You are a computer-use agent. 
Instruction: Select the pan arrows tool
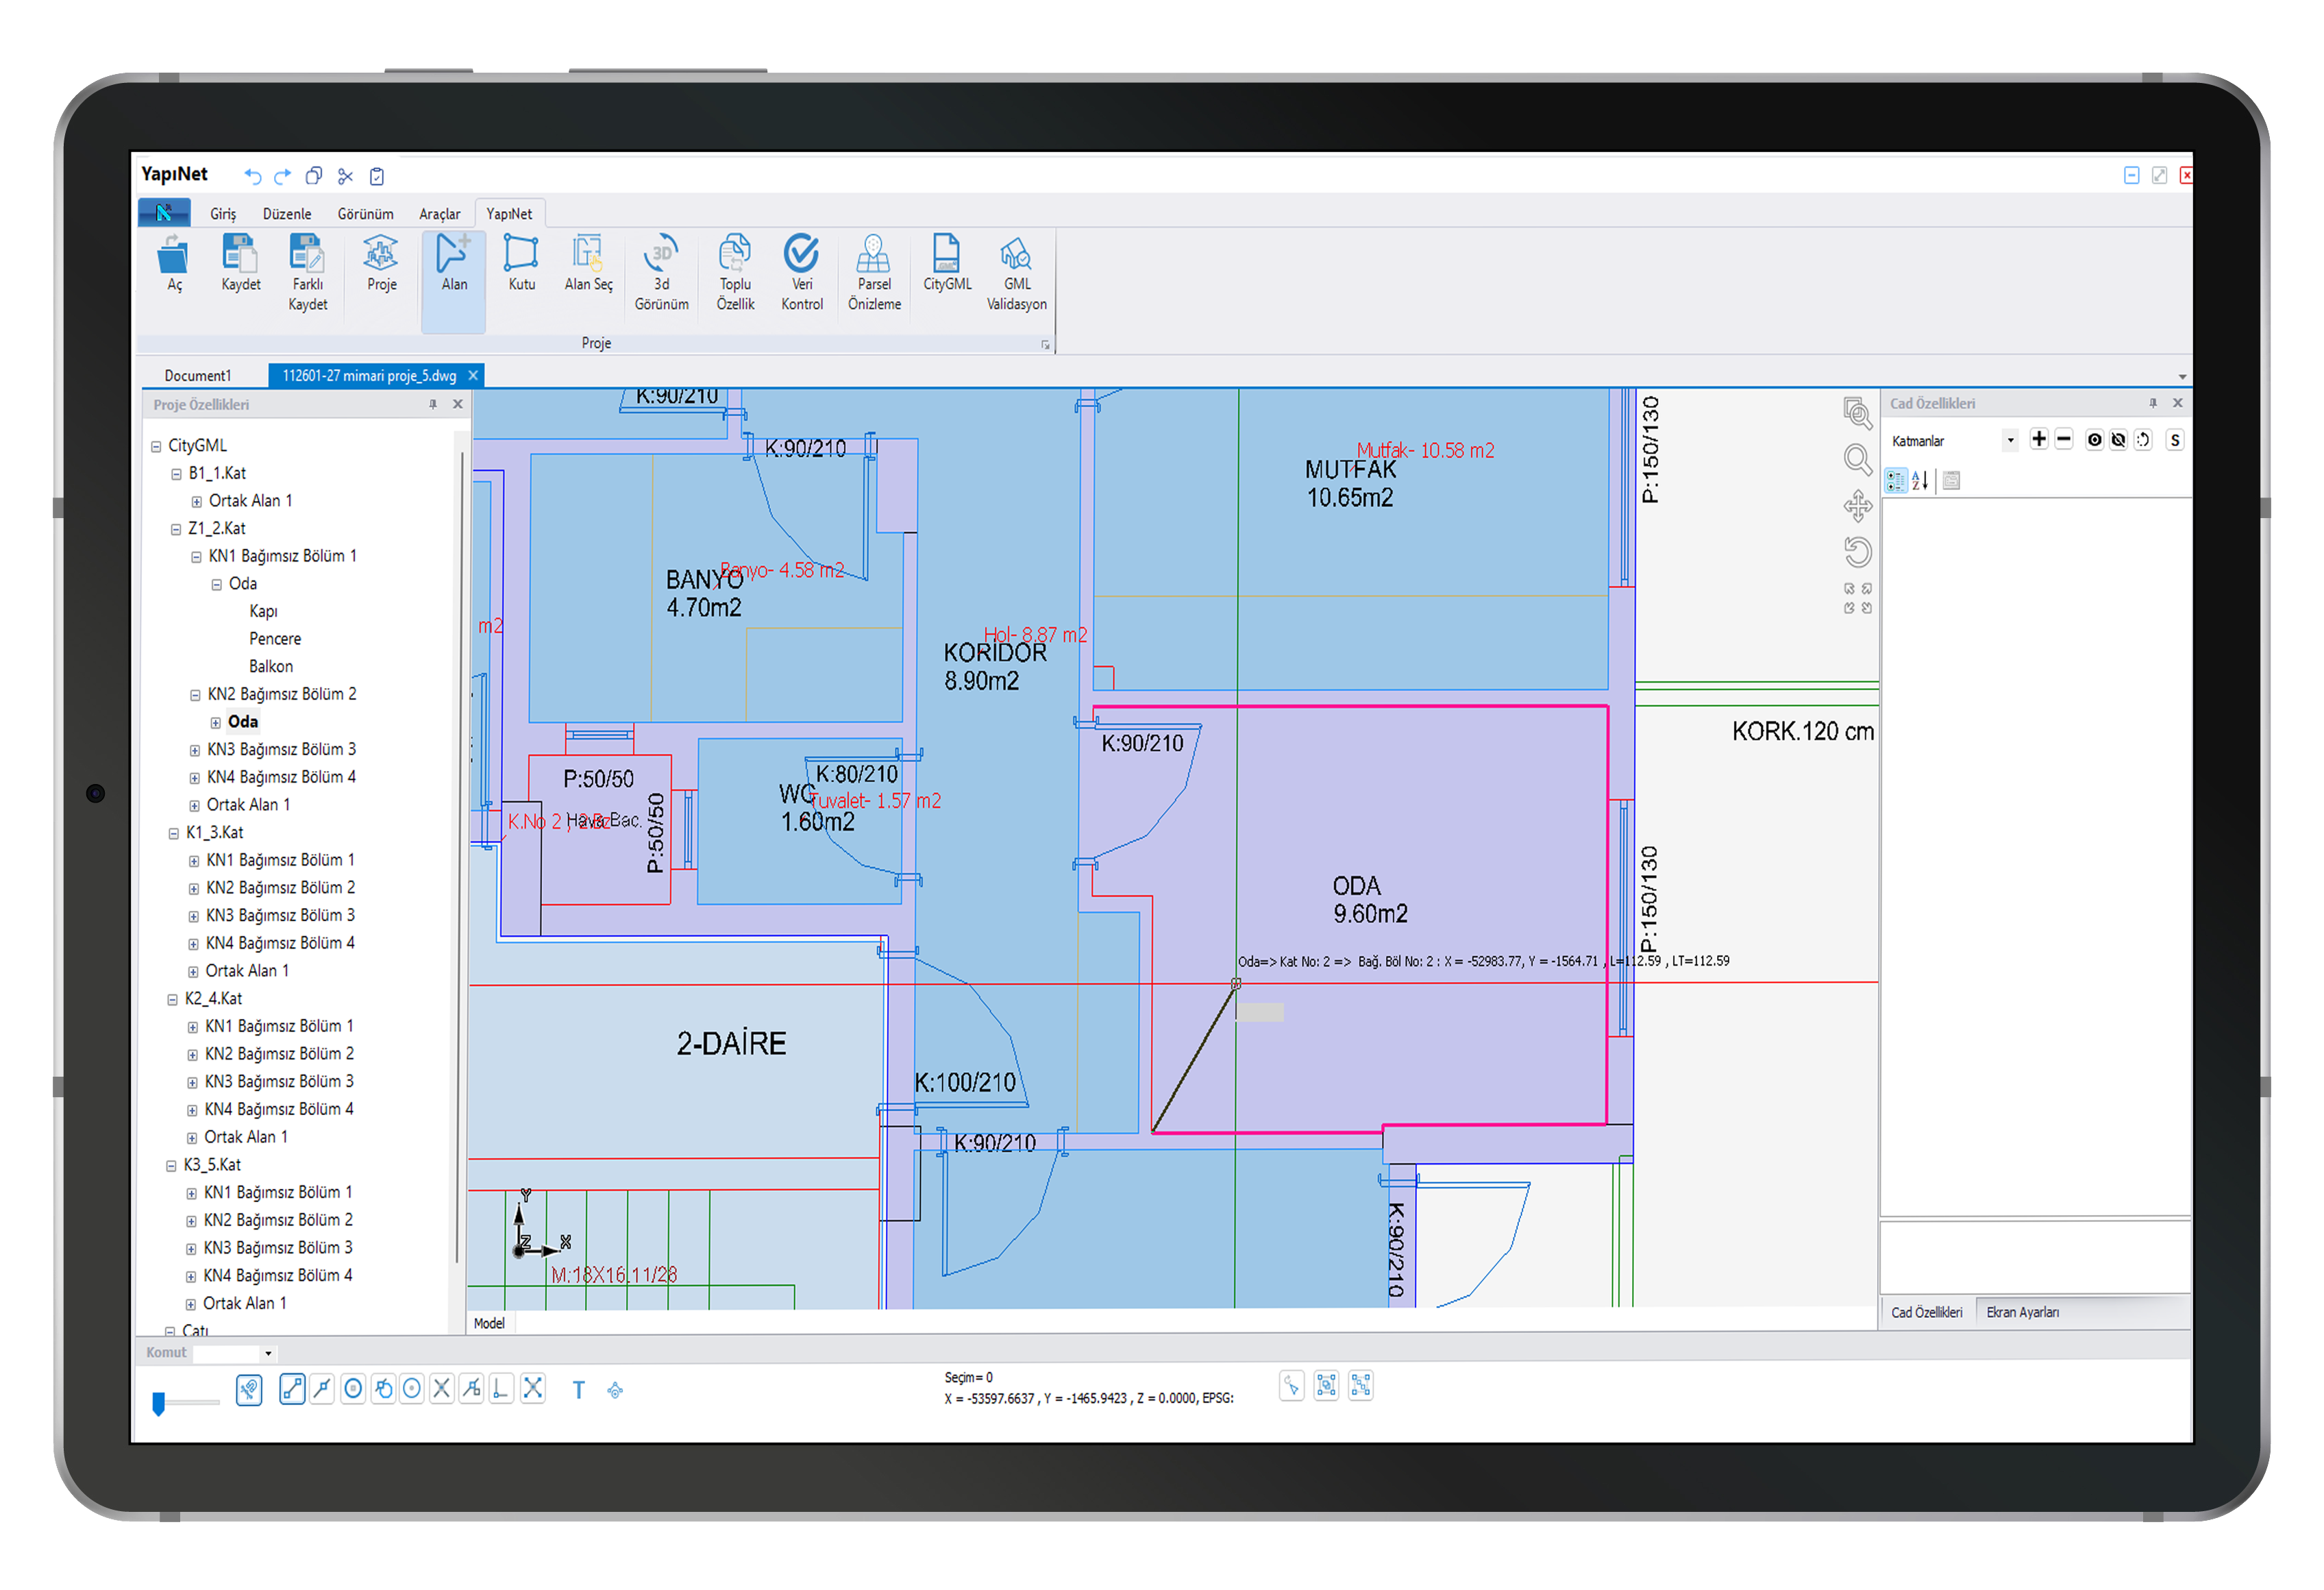(1857, 506)
